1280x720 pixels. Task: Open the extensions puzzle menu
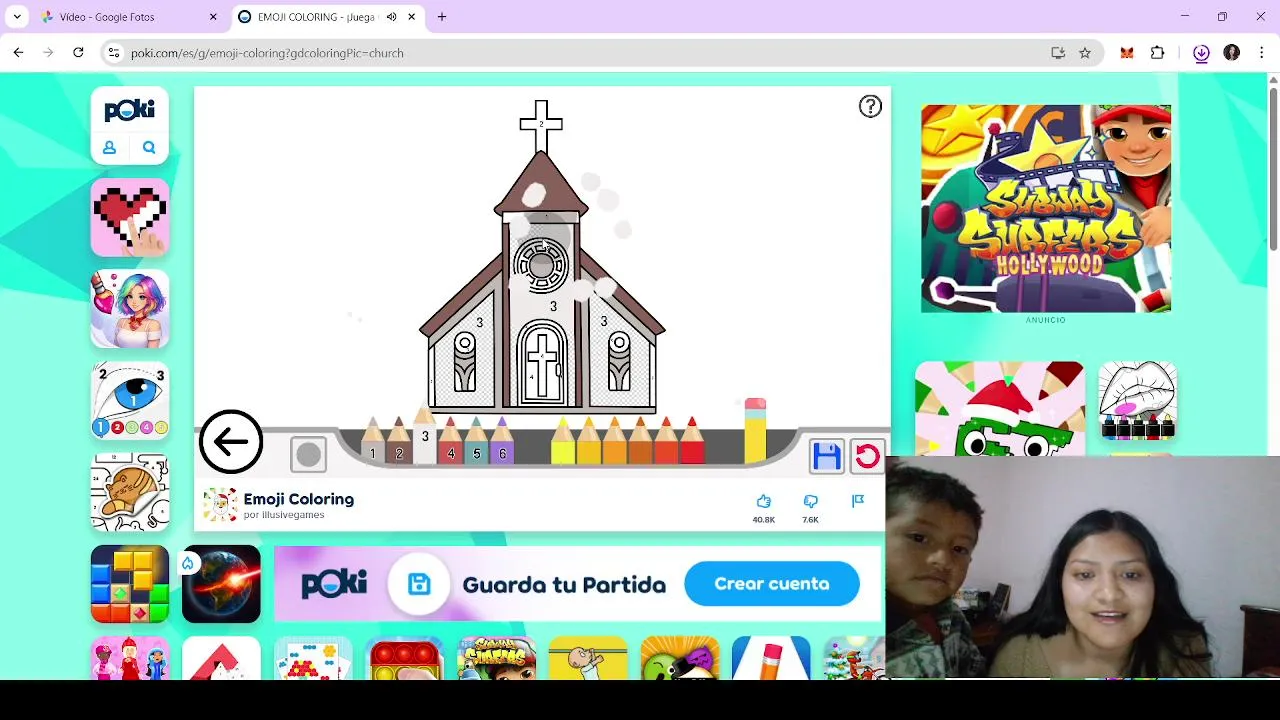point(1158,53)
